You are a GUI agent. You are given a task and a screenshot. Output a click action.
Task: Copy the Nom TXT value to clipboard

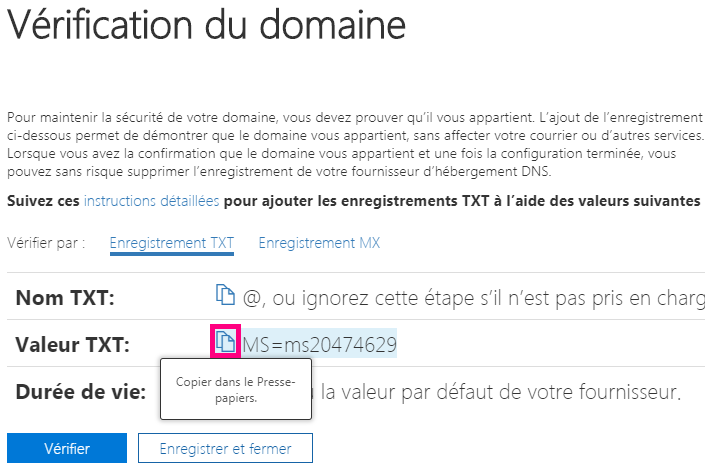pyautogui.click(x=225, y=296)
